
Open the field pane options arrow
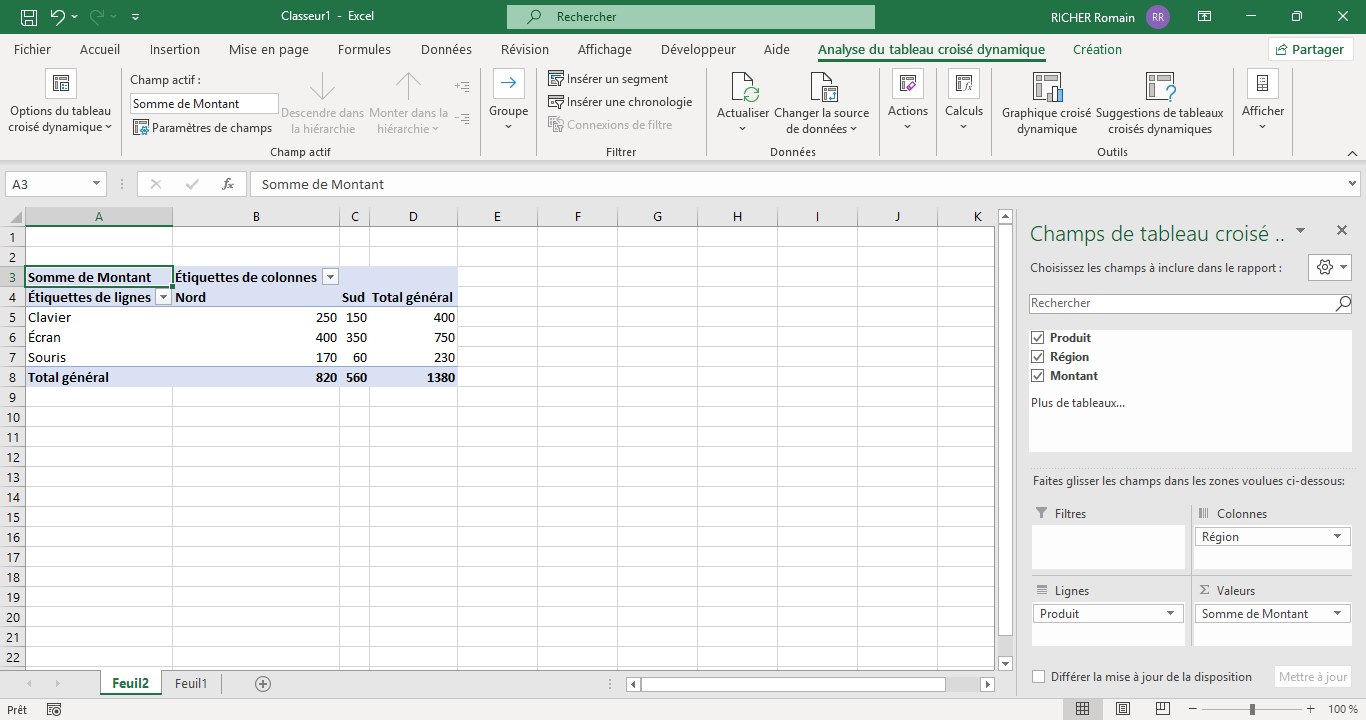[x=1300, y=231]
